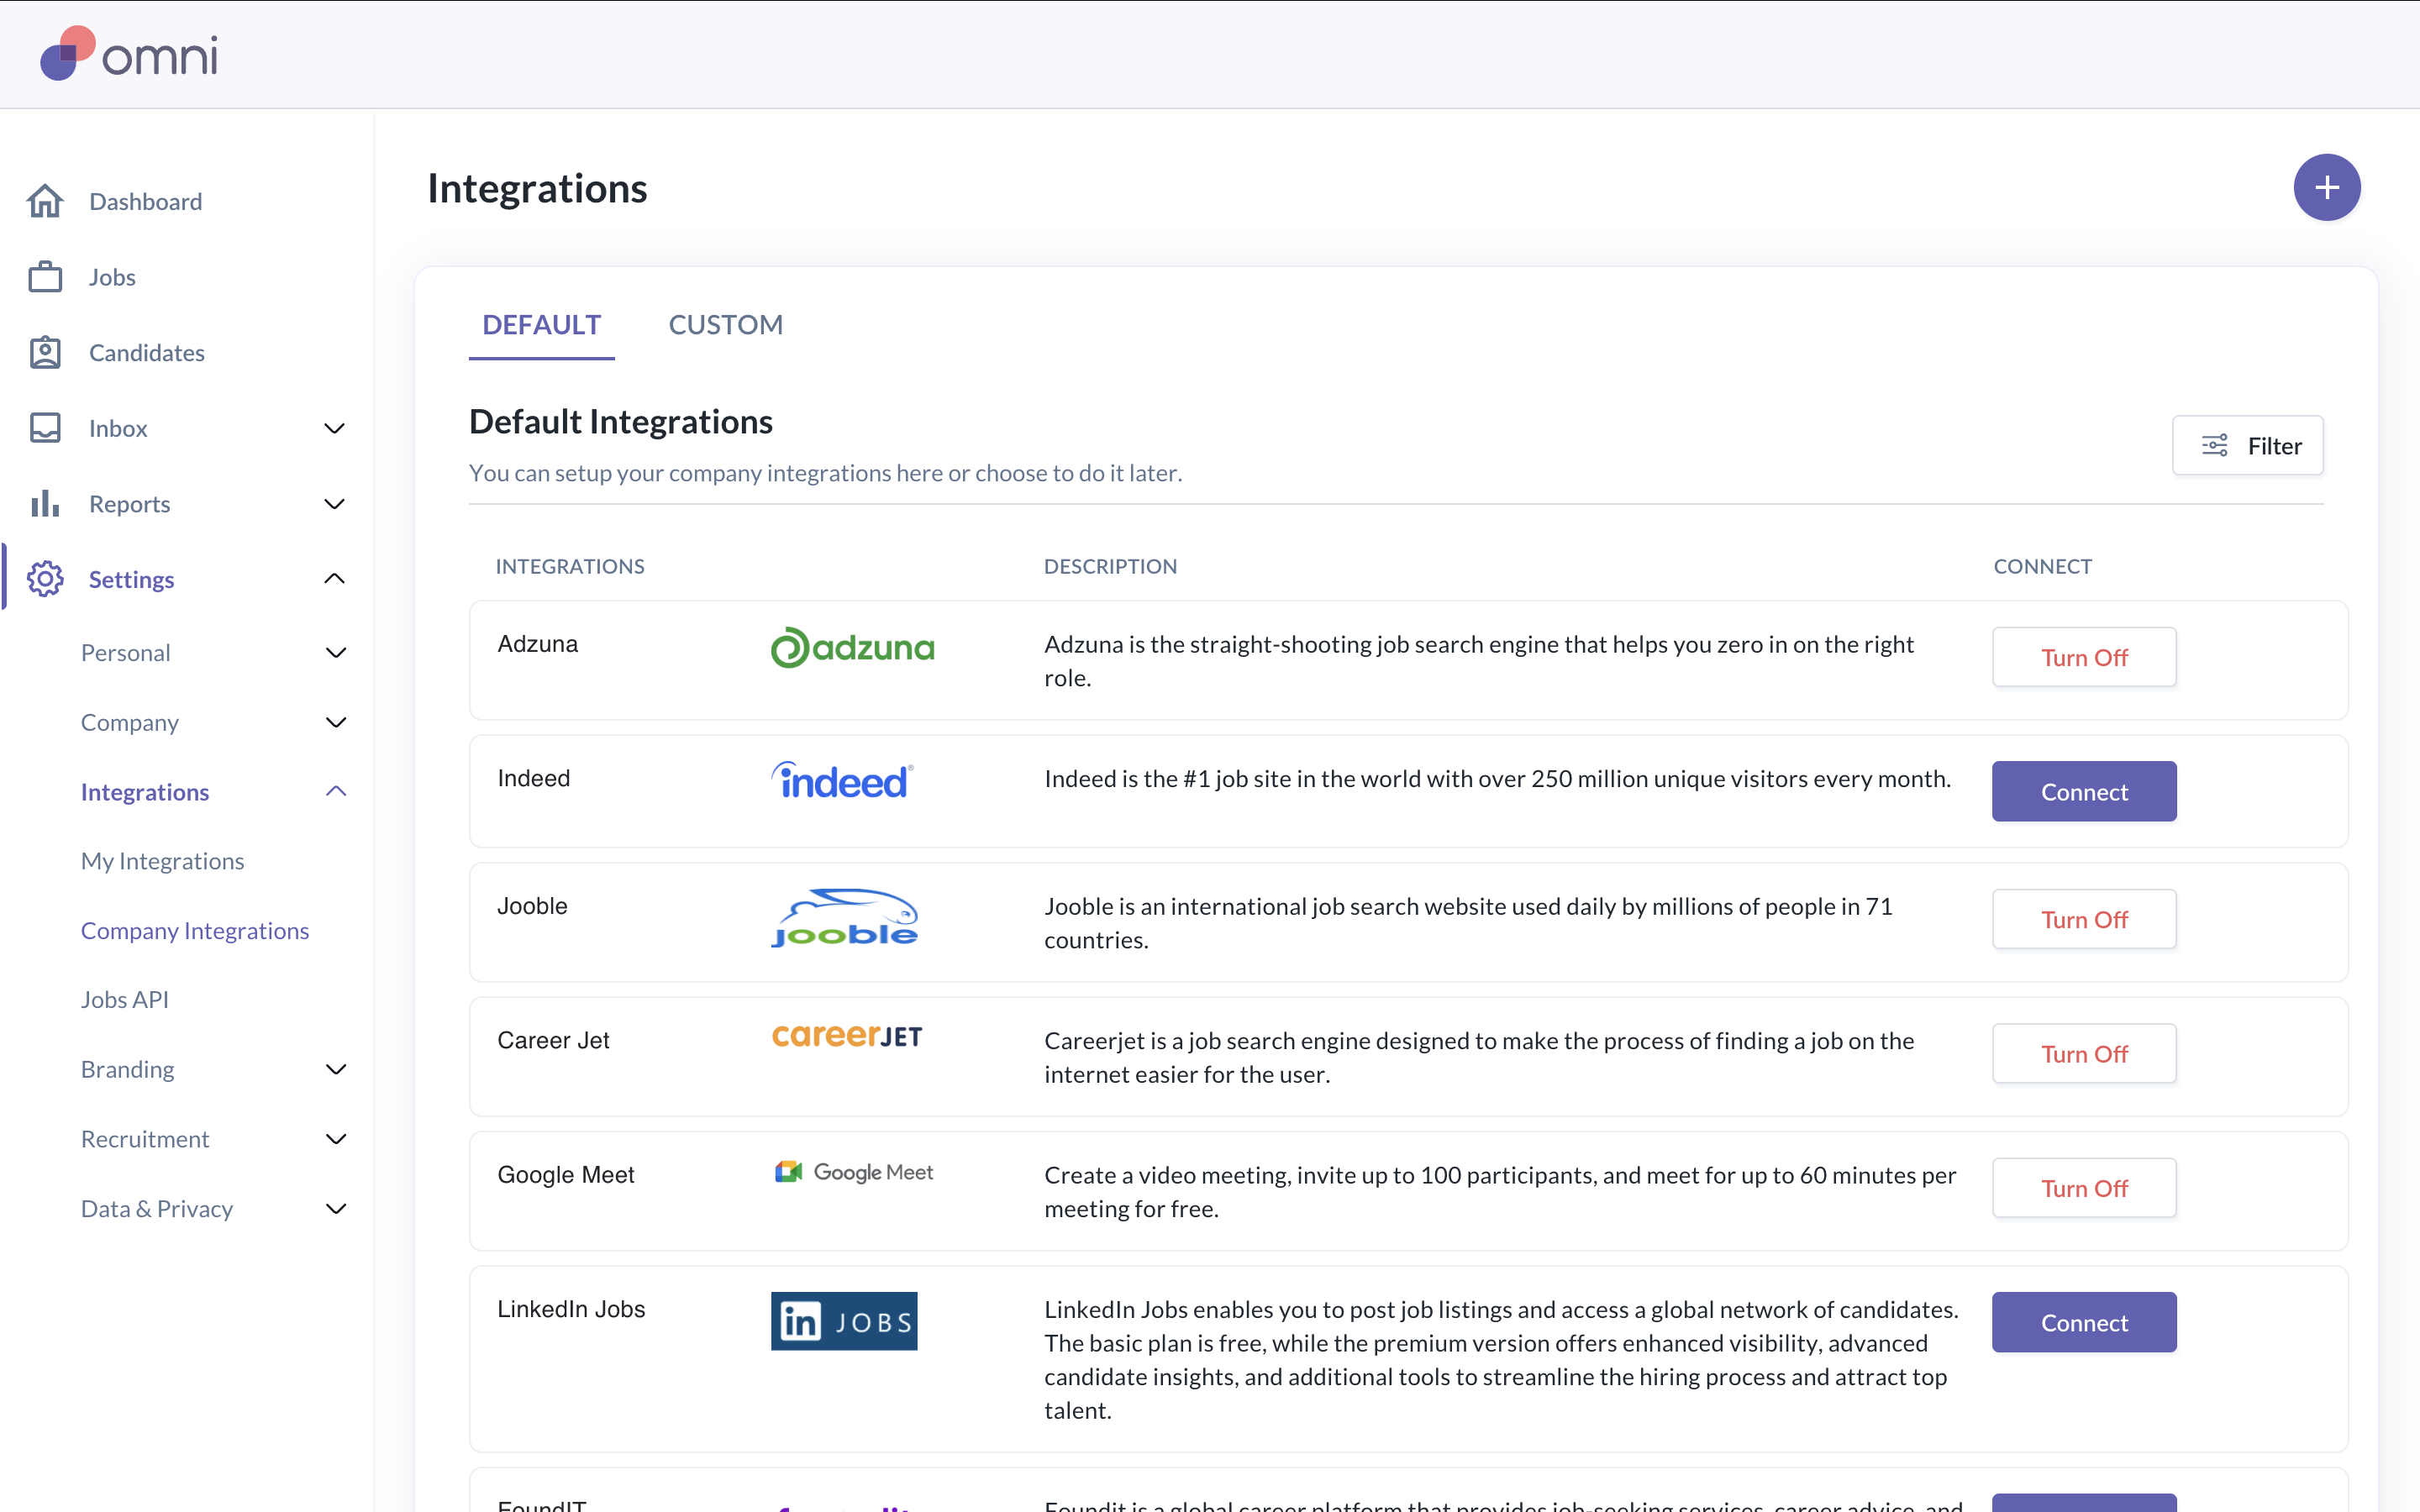Viewport: 2420px width, 1512px height.
Task: Expand the Branding submenu chevron
Action: tap(336, 1069)
